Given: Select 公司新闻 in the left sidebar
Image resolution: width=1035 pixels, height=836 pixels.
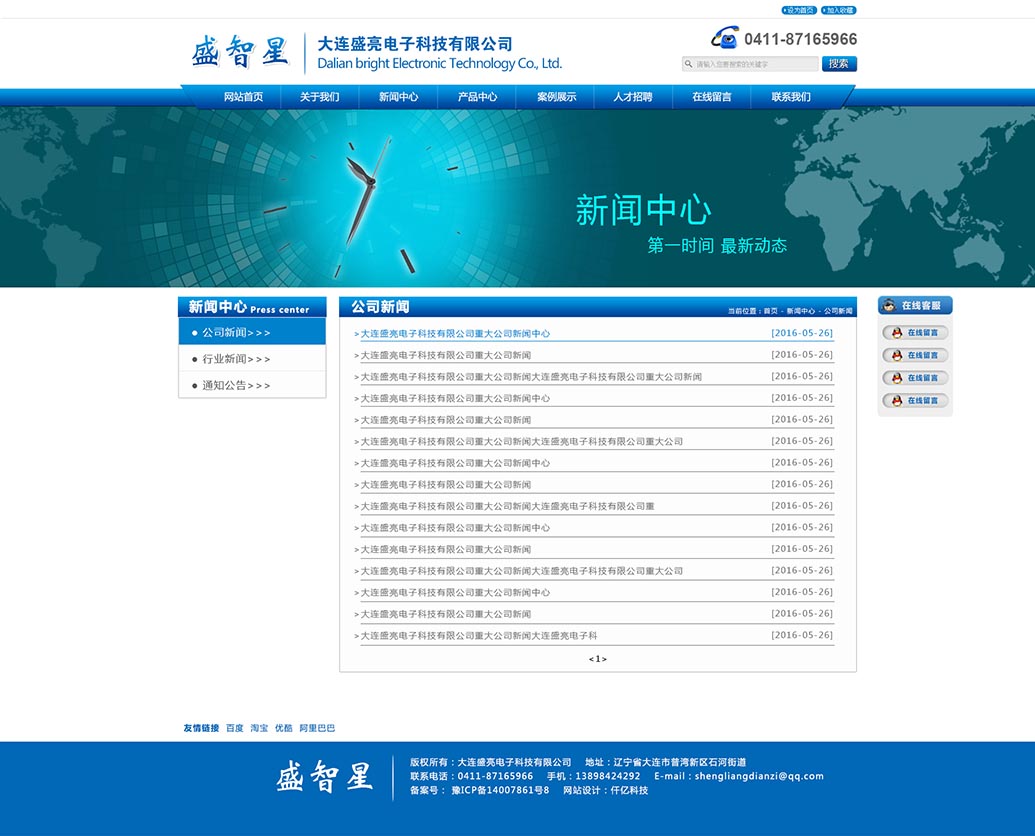Looking at the screenshot, I should pyautogui.click(x=236, y=333).
